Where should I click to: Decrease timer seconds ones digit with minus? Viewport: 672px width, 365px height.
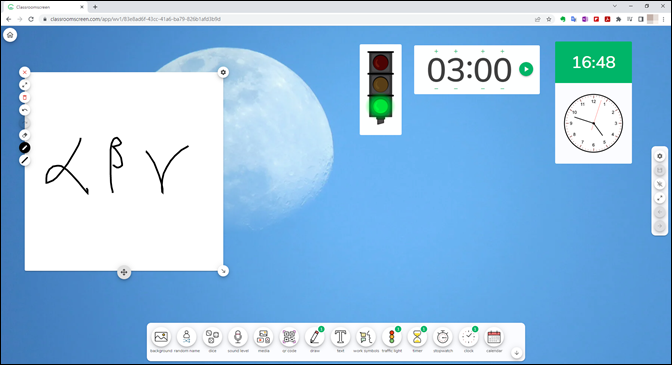click(x=502, y=89)
